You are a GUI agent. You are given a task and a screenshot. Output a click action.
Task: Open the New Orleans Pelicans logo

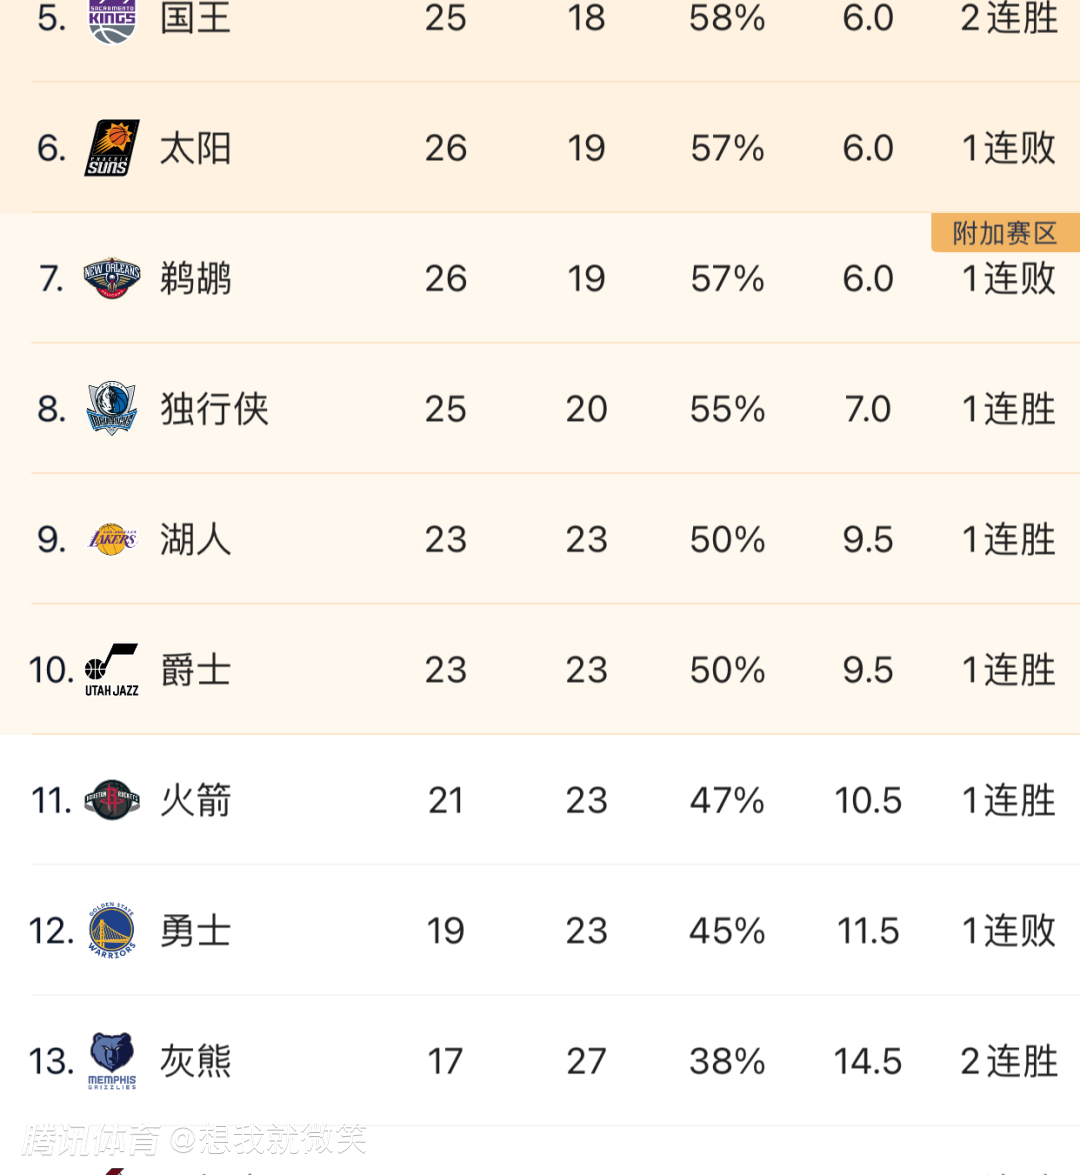tap(112, 278)
